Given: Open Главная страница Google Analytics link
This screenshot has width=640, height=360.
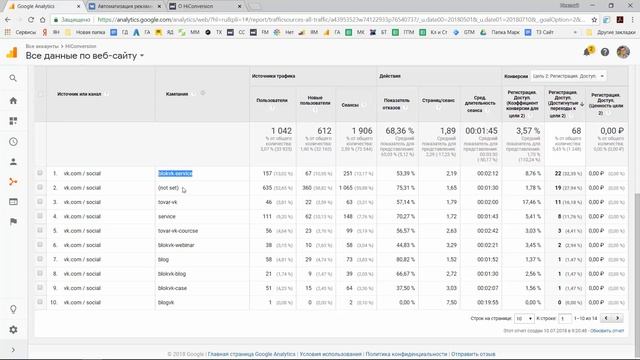Looking at the screenshot, I should pos(251,354).
